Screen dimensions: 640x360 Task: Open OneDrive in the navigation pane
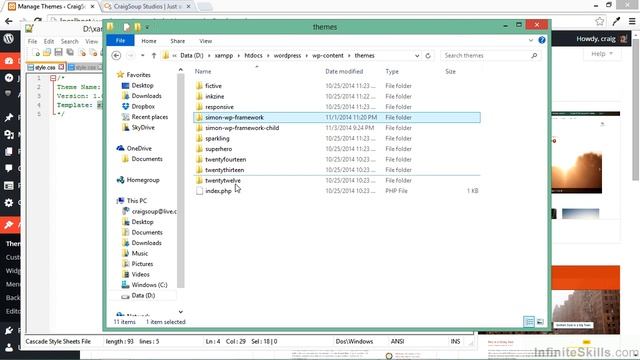coord(139,149)
